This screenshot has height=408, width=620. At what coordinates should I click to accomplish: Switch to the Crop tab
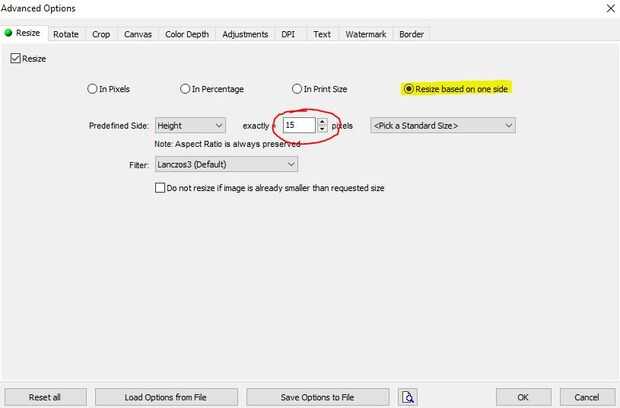(x=101, y=34)
